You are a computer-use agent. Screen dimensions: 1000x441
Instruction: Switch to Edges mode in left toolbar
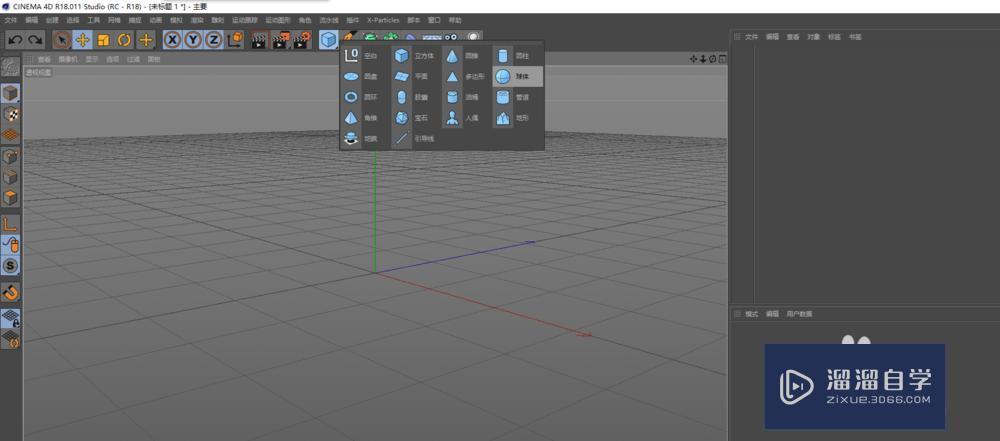click(x=10, y=177)
